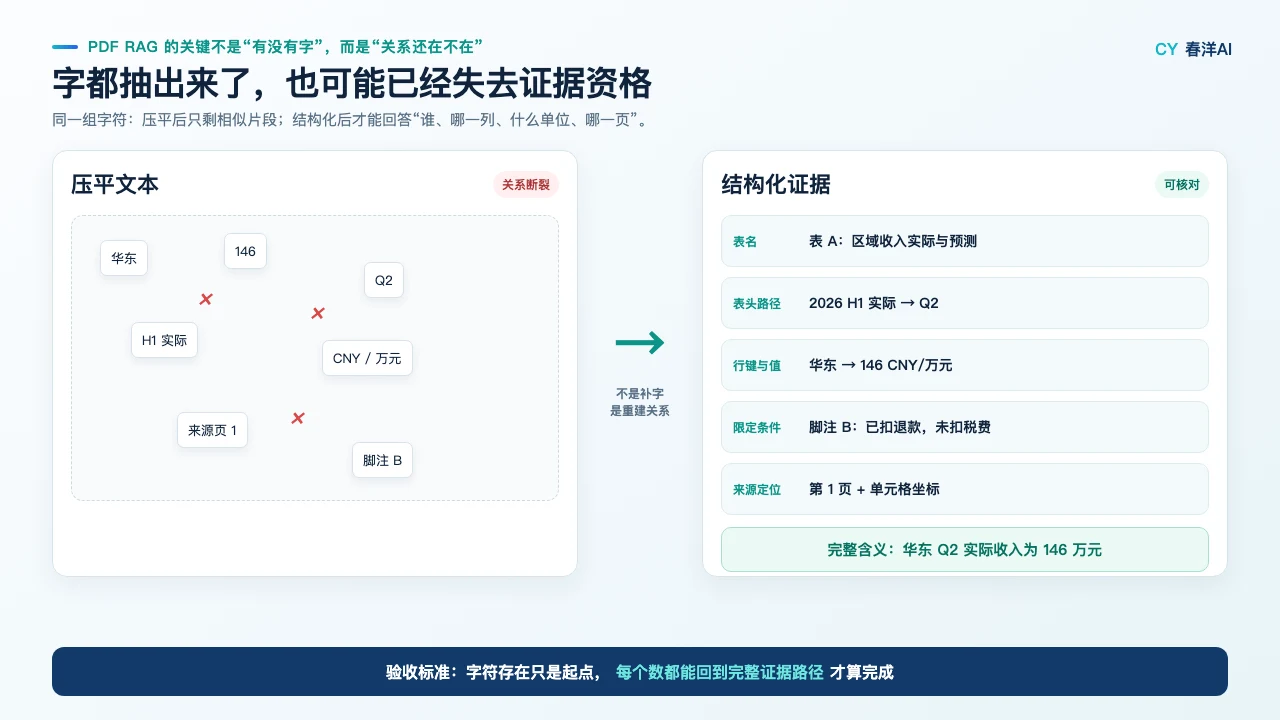The width and height of the screenshot is (1280, 720).
Task: Click the highlighted 每个数都能回到完整证据路径 text
Action: coord(720,672)
